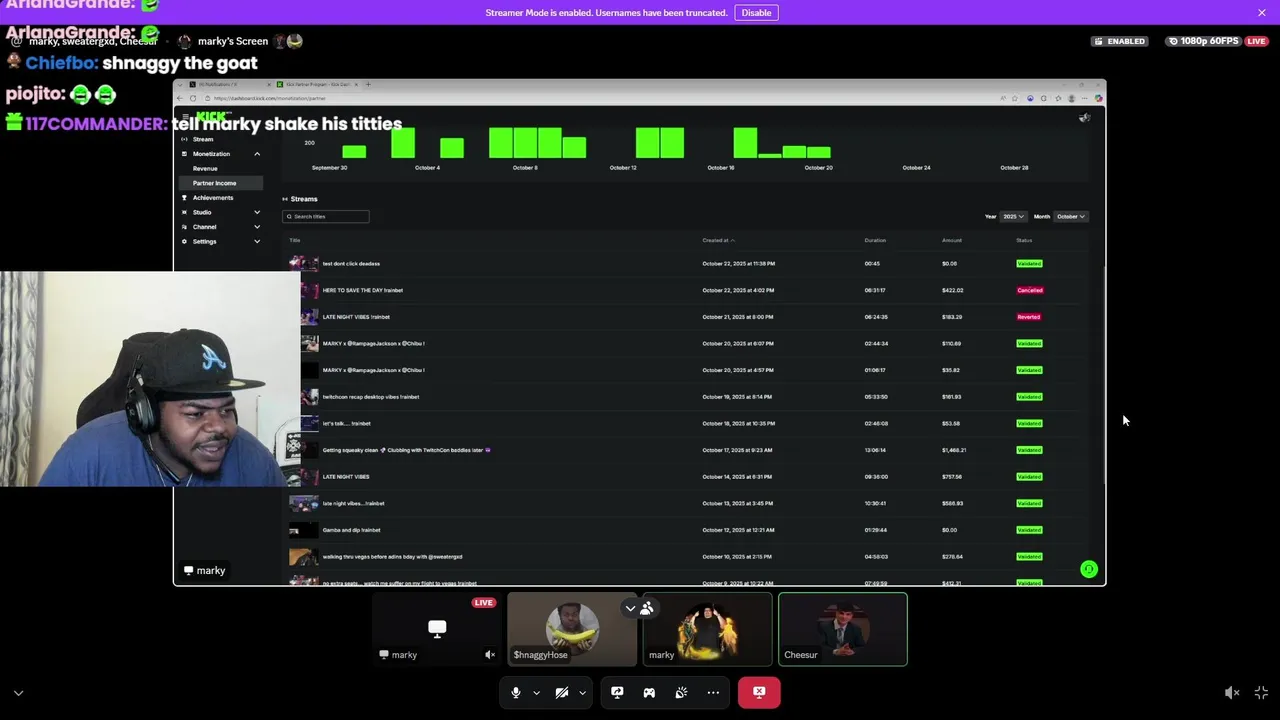
Task: Click the 13:06:14 duration cell
Action: click(x=876, y=450)
